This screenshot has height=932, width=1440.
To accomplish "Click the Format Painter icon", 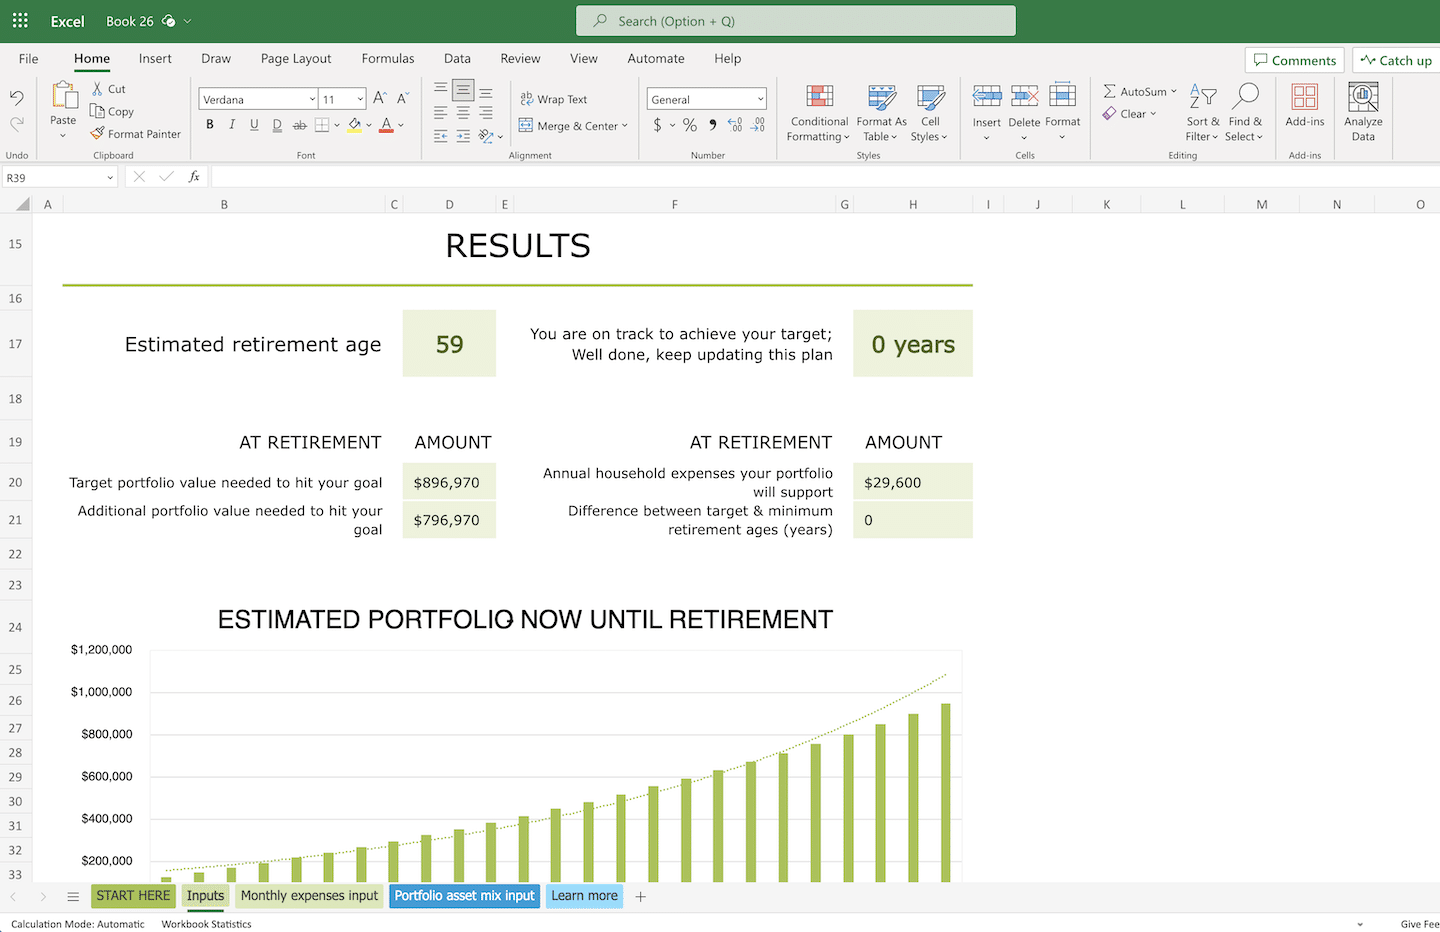I will pos(97,134).
